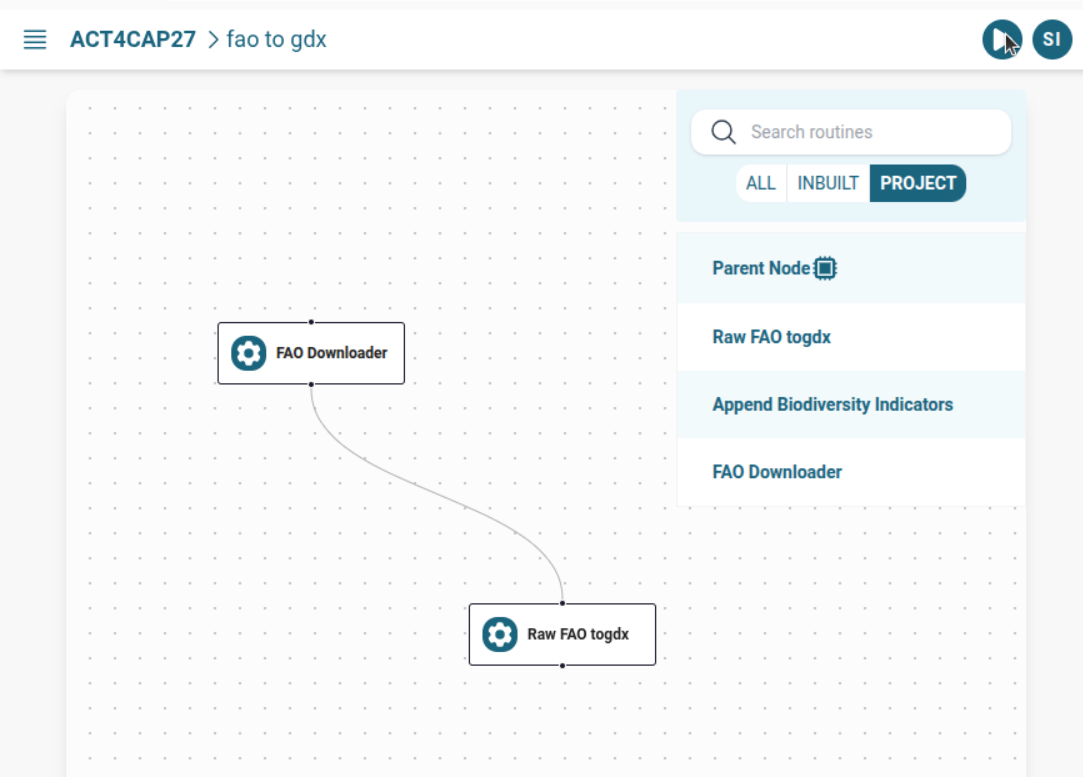Select Append Biodiversity Indicators routine
Viewport: 1083px width, 777px height.
tap(851, 405)
